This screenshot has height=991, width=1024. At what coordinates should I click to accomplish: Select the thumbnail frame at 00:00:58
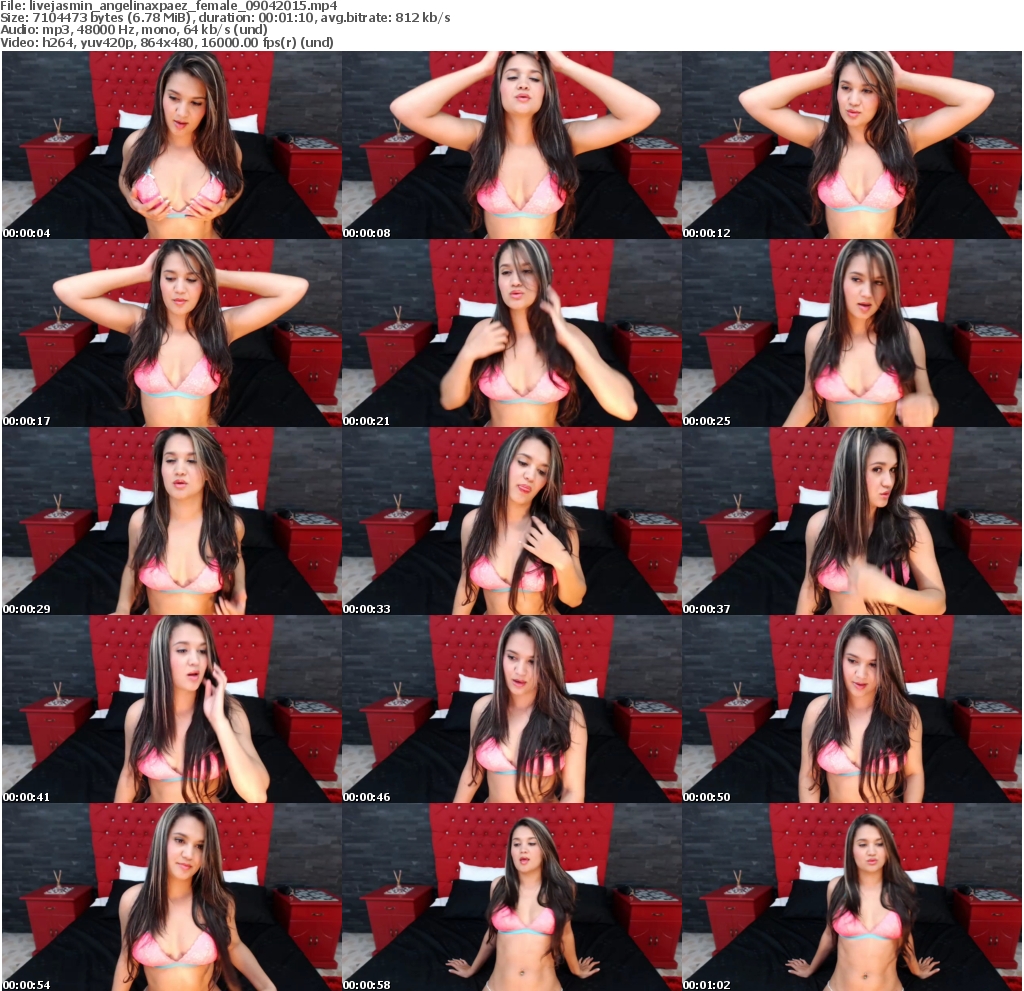(512, 897)
